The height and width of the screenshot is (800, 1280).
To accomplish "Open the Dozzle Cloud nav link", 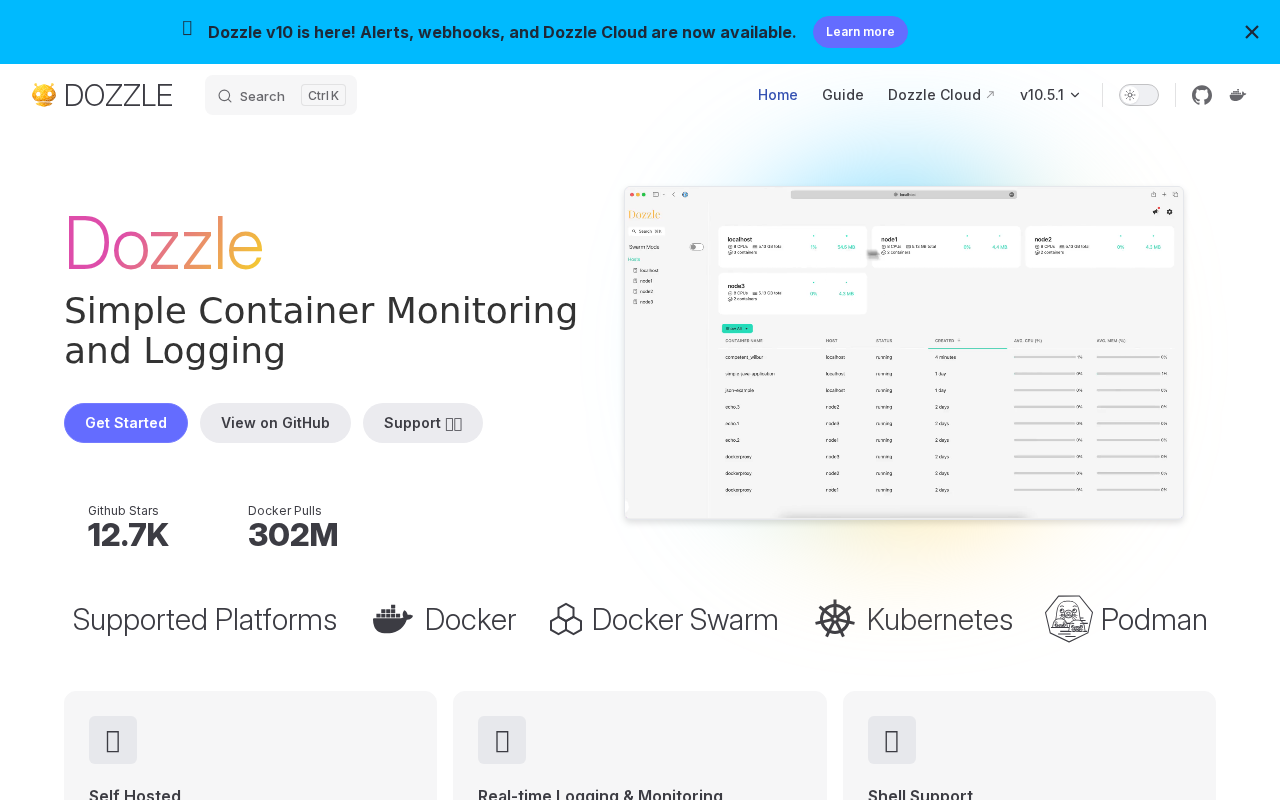I will (x=942, y=95).
